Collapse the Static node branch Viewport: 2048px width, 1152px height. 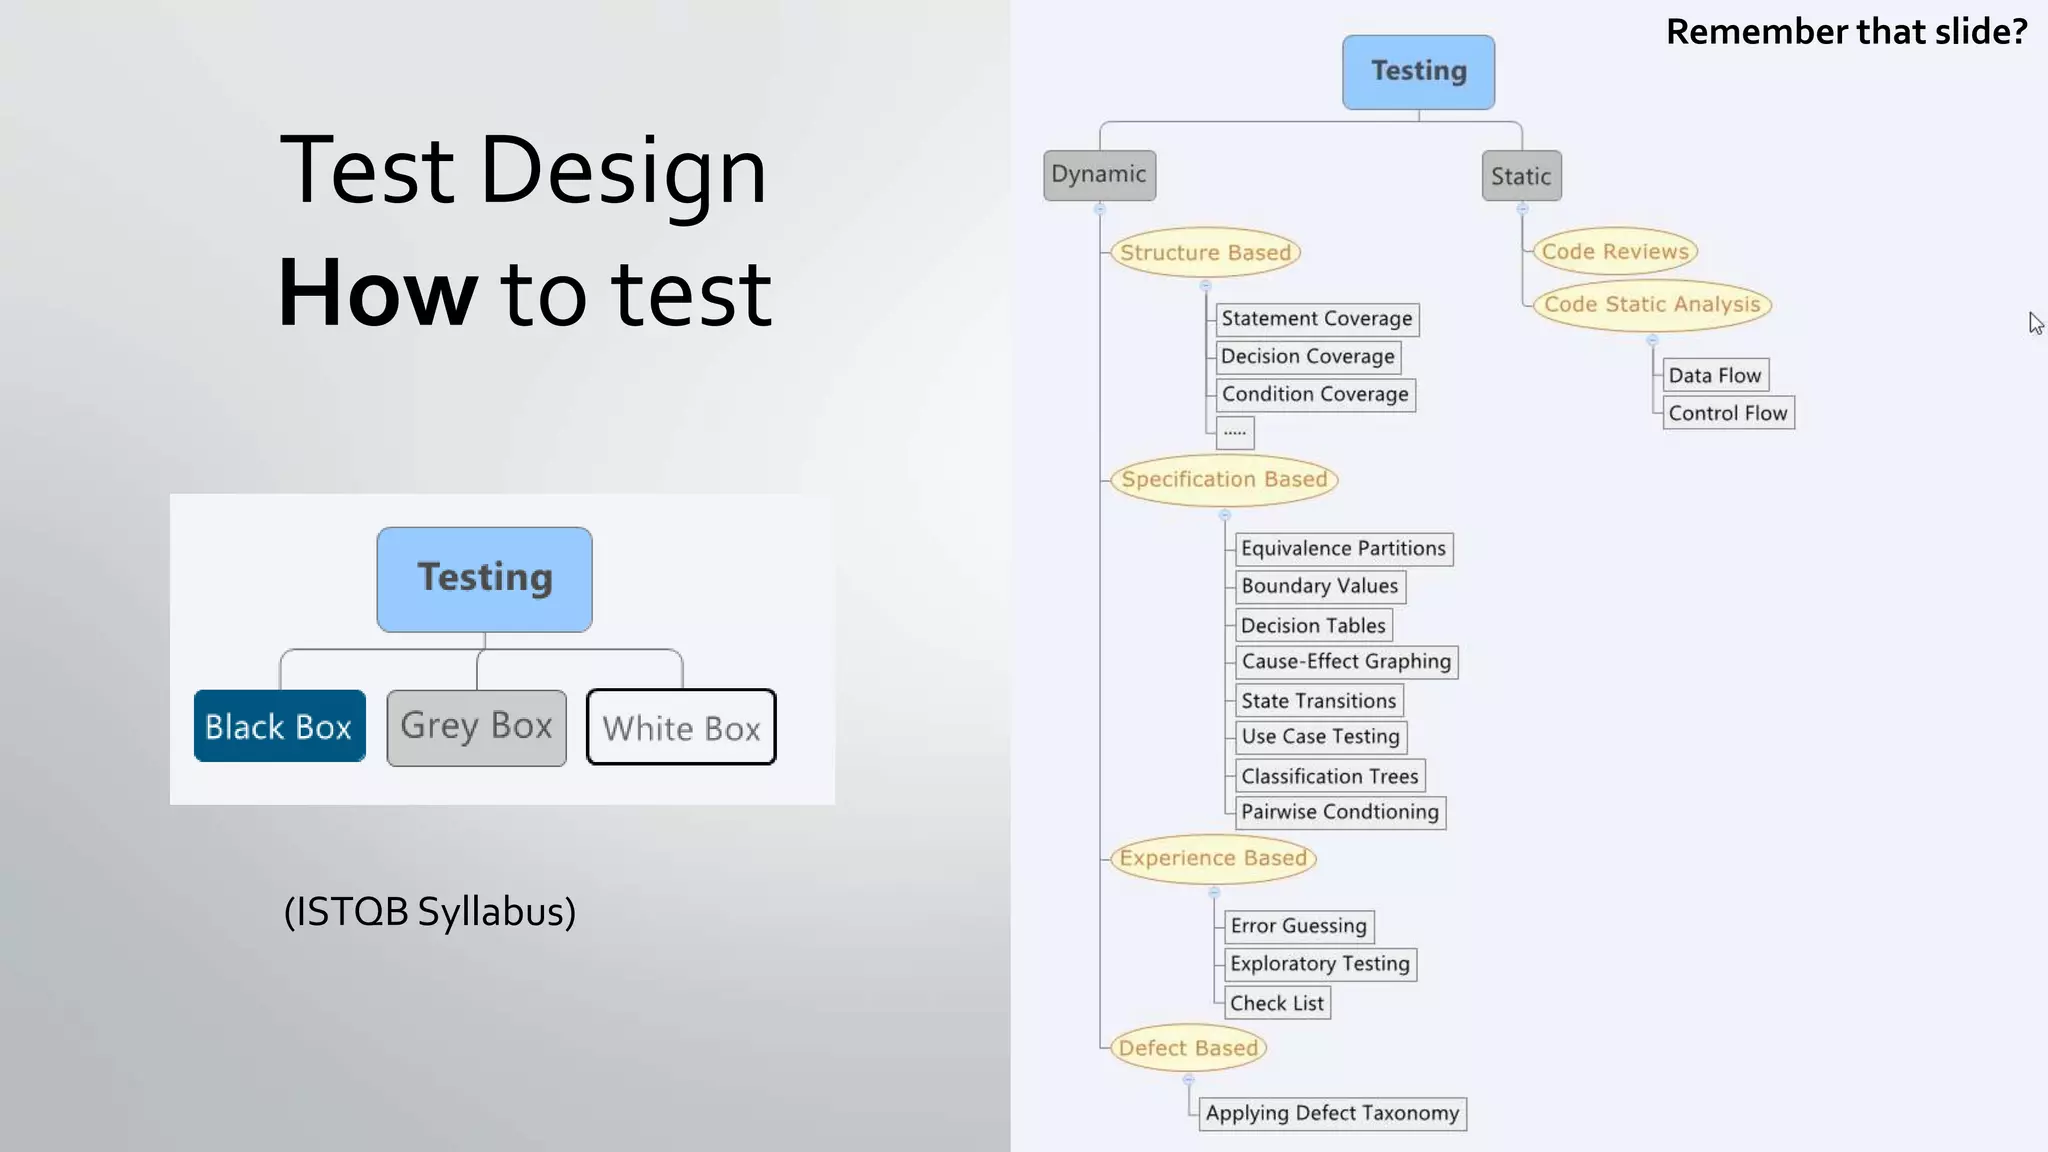click(x=1522, y=209)
